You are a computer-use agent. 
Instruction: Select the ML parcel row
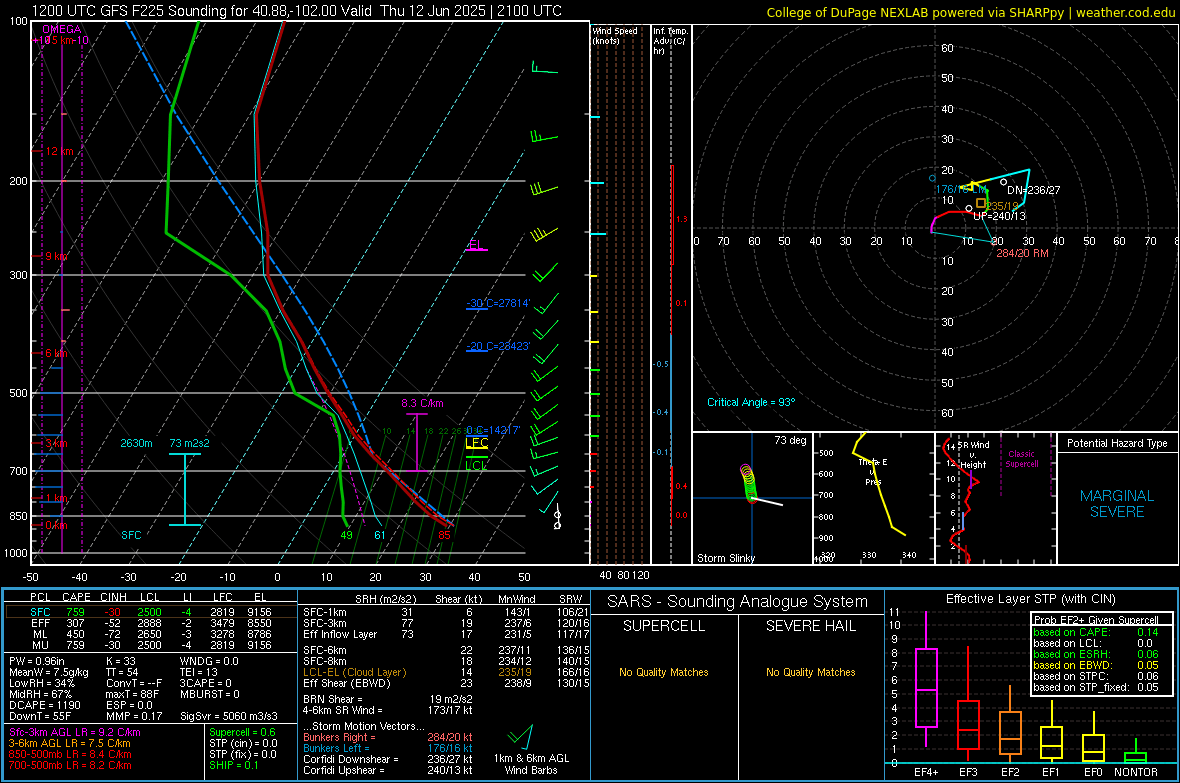[151, 634]
